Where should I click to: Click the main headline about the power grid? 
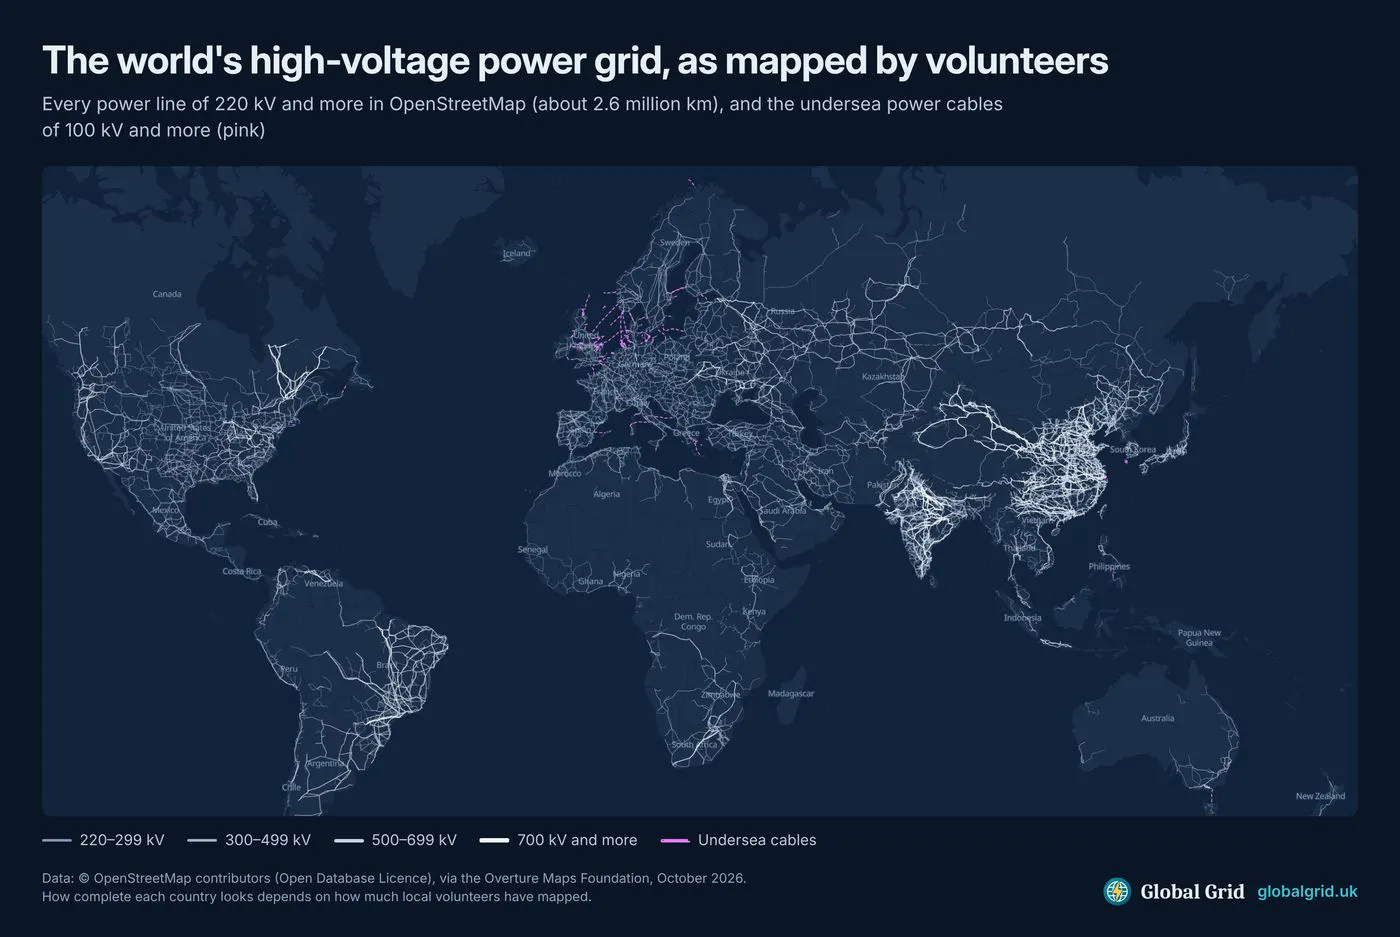[575, 61]
